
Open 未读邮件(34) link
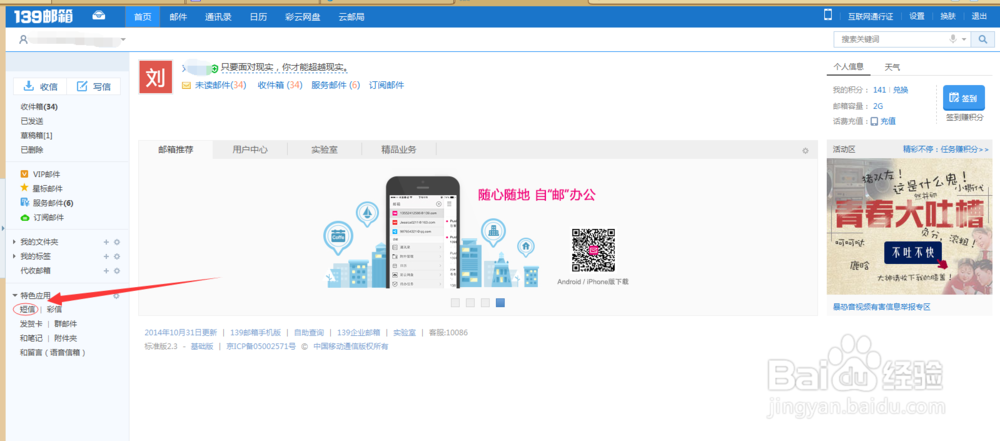[x=221, y=85]
